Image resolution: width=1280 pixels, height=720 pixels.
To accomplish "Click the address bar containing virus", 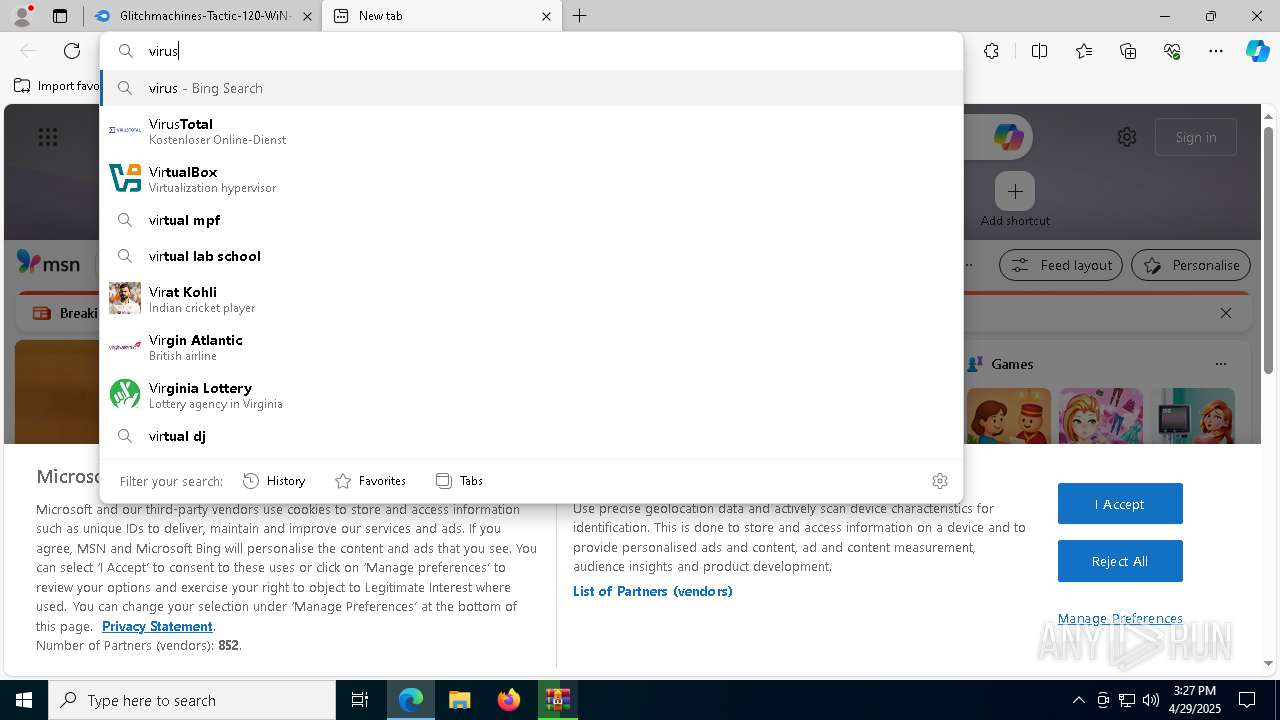I will click(531, 51).
